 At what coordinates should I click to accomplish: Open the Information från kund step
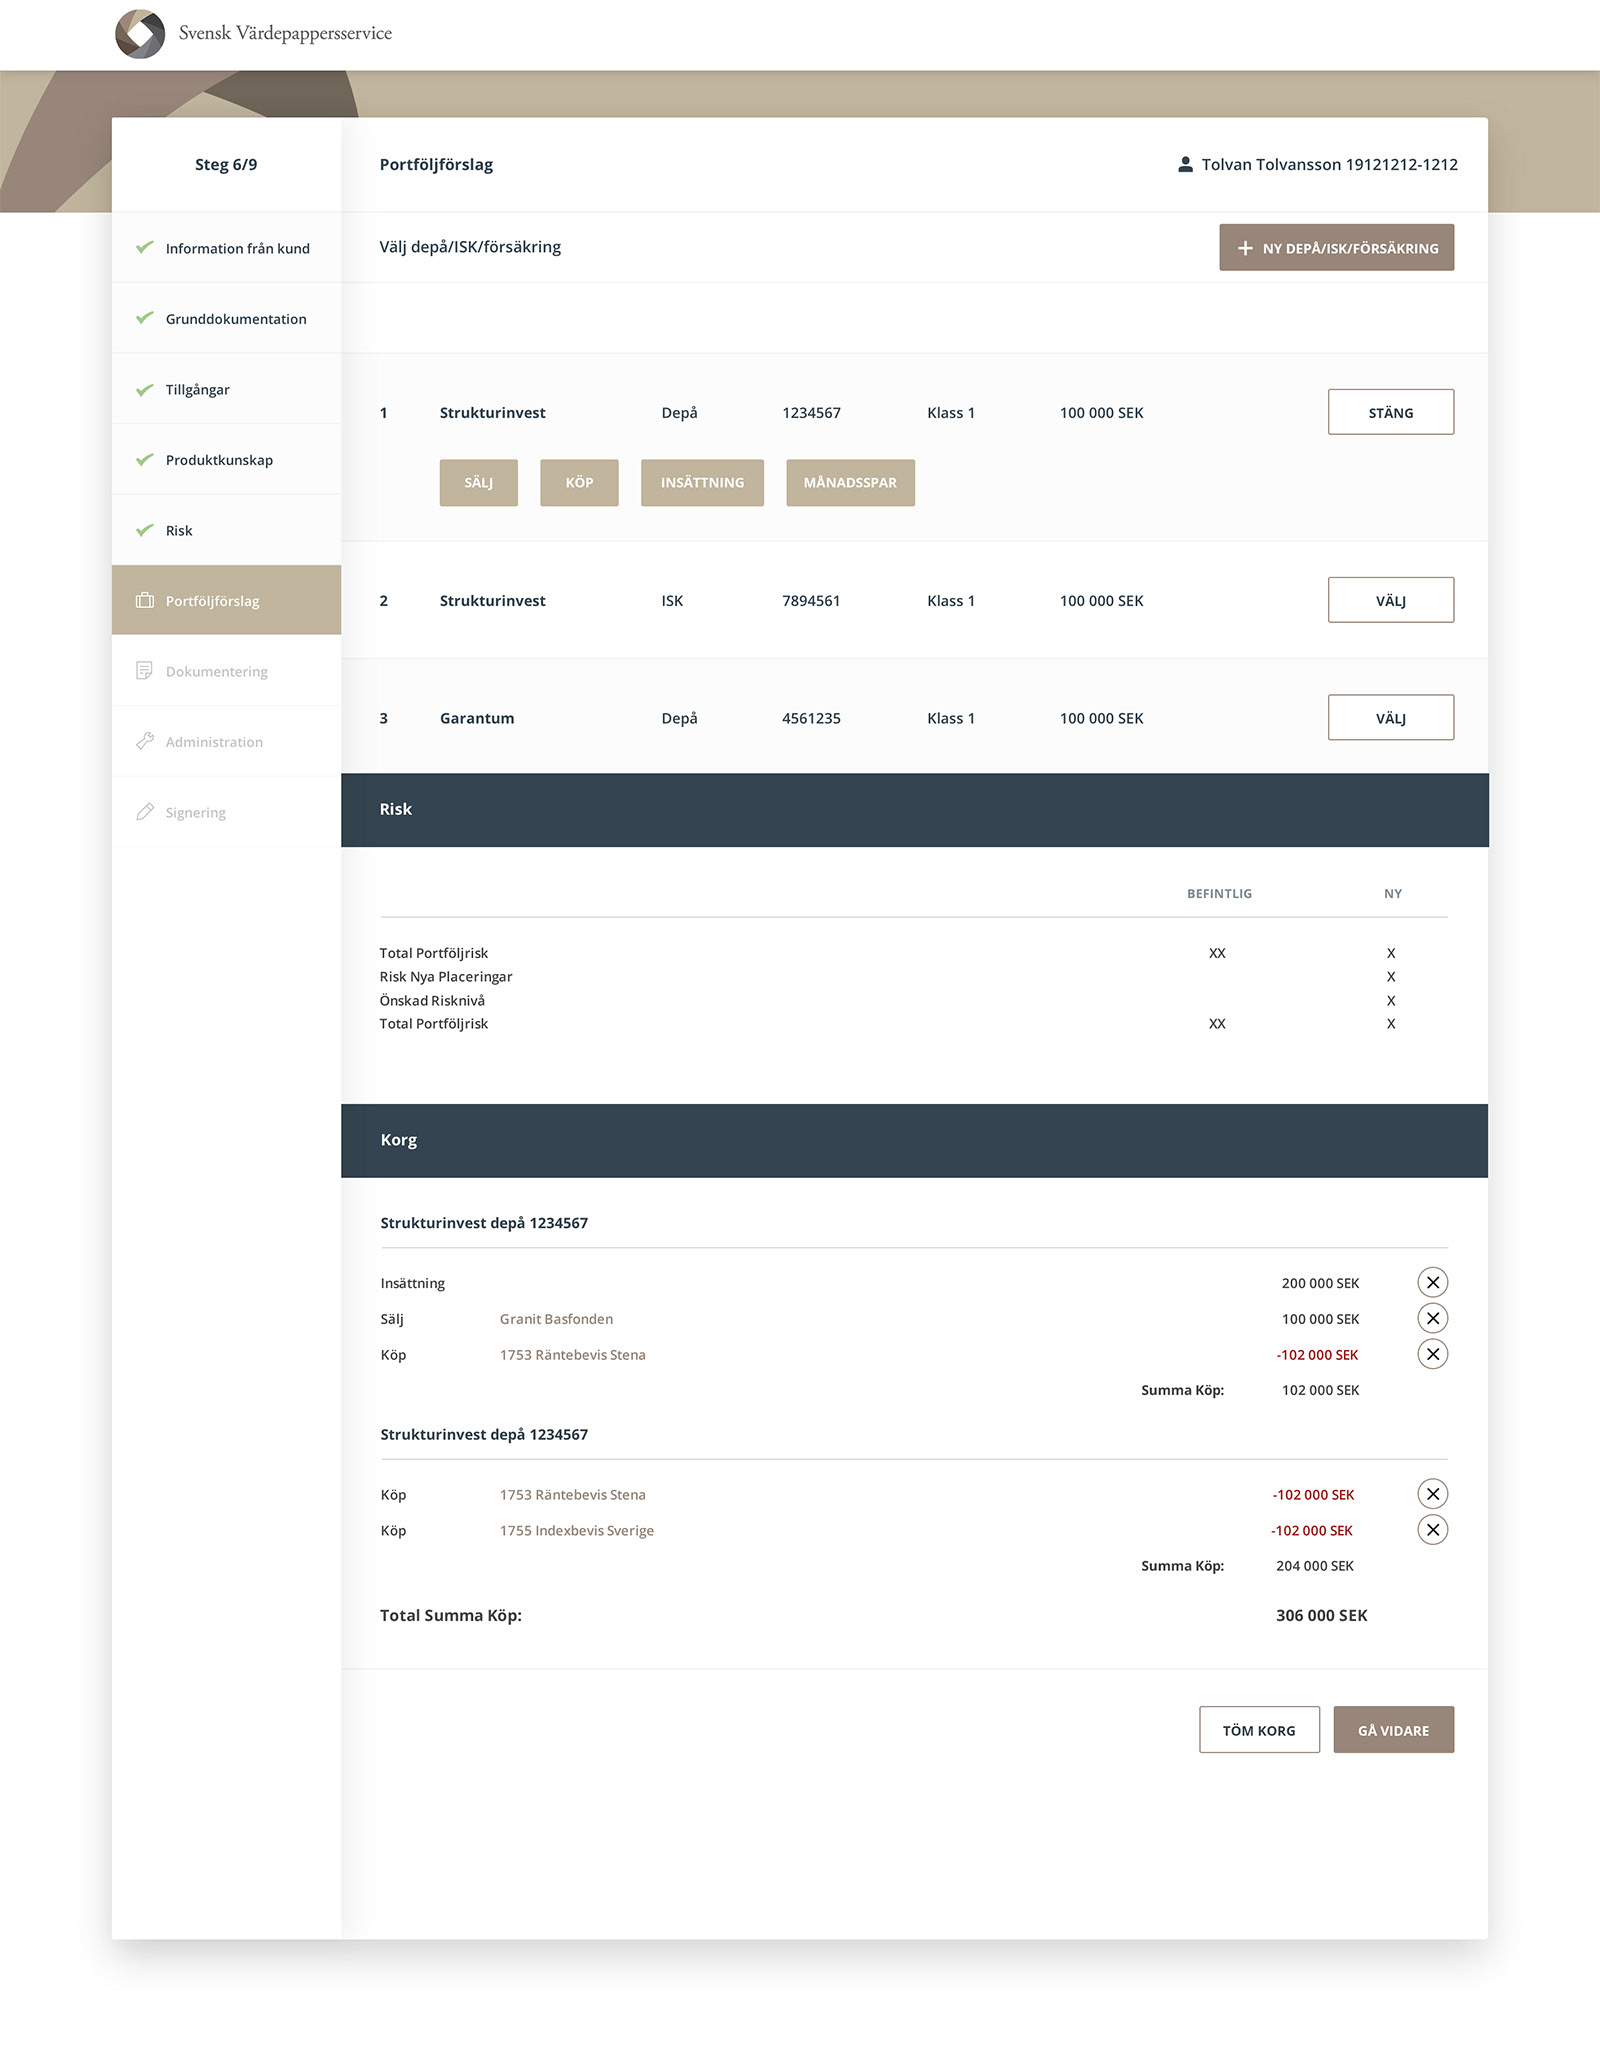226,248
